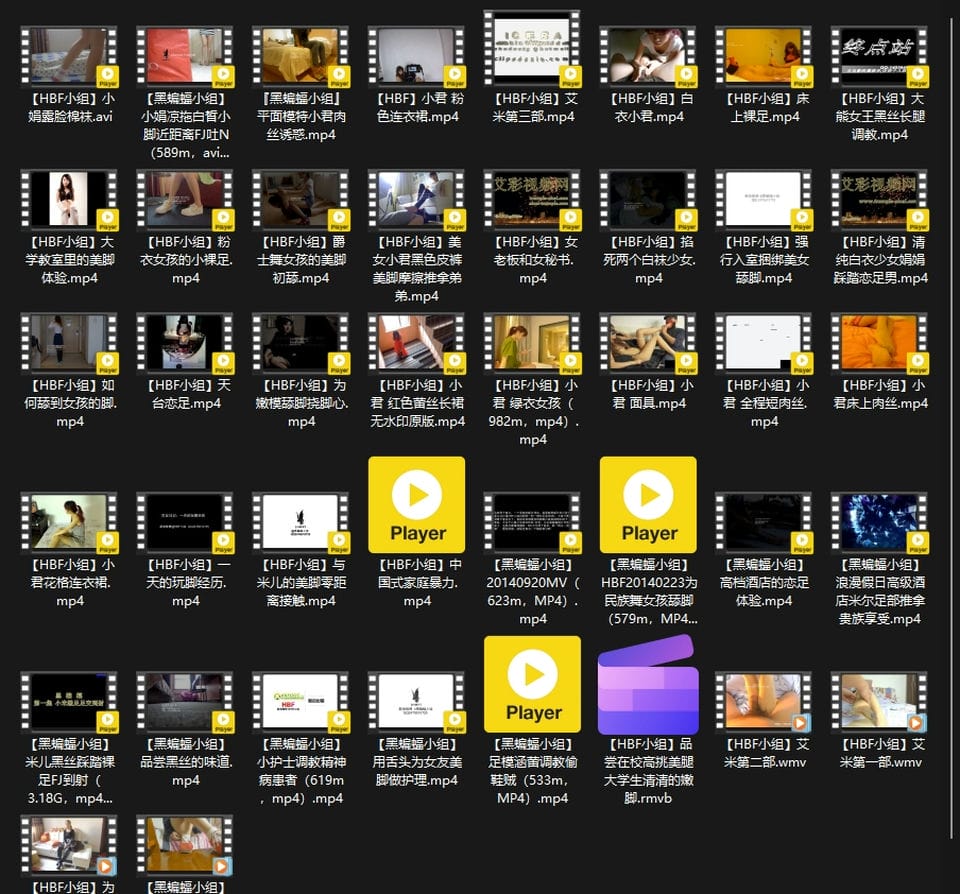Click thumbnail of 粉衣女孩的小裸足.mp4
Screen dimensions: 960x894
click(x=185, y=200)
